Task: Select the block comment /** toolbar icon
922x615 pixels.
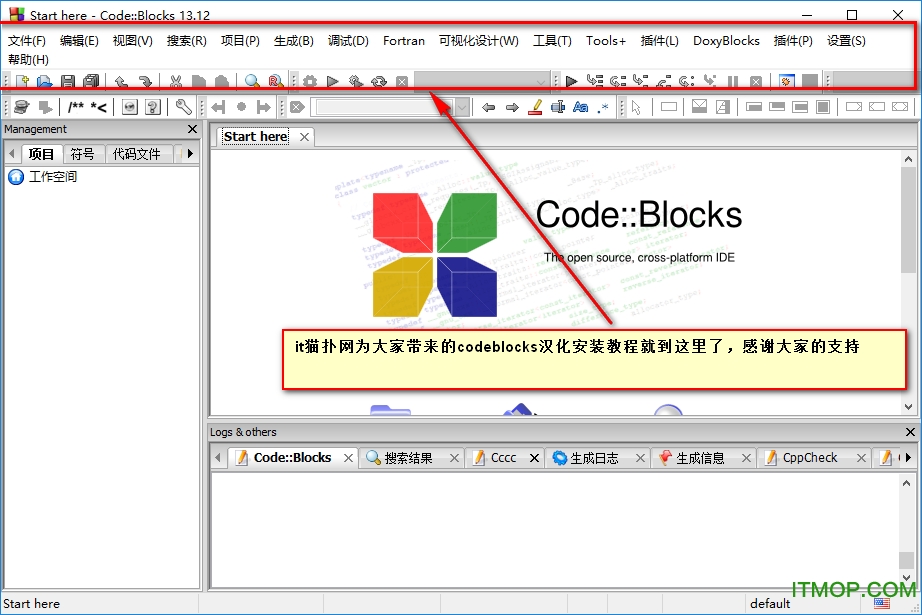Action: point(74,107)
